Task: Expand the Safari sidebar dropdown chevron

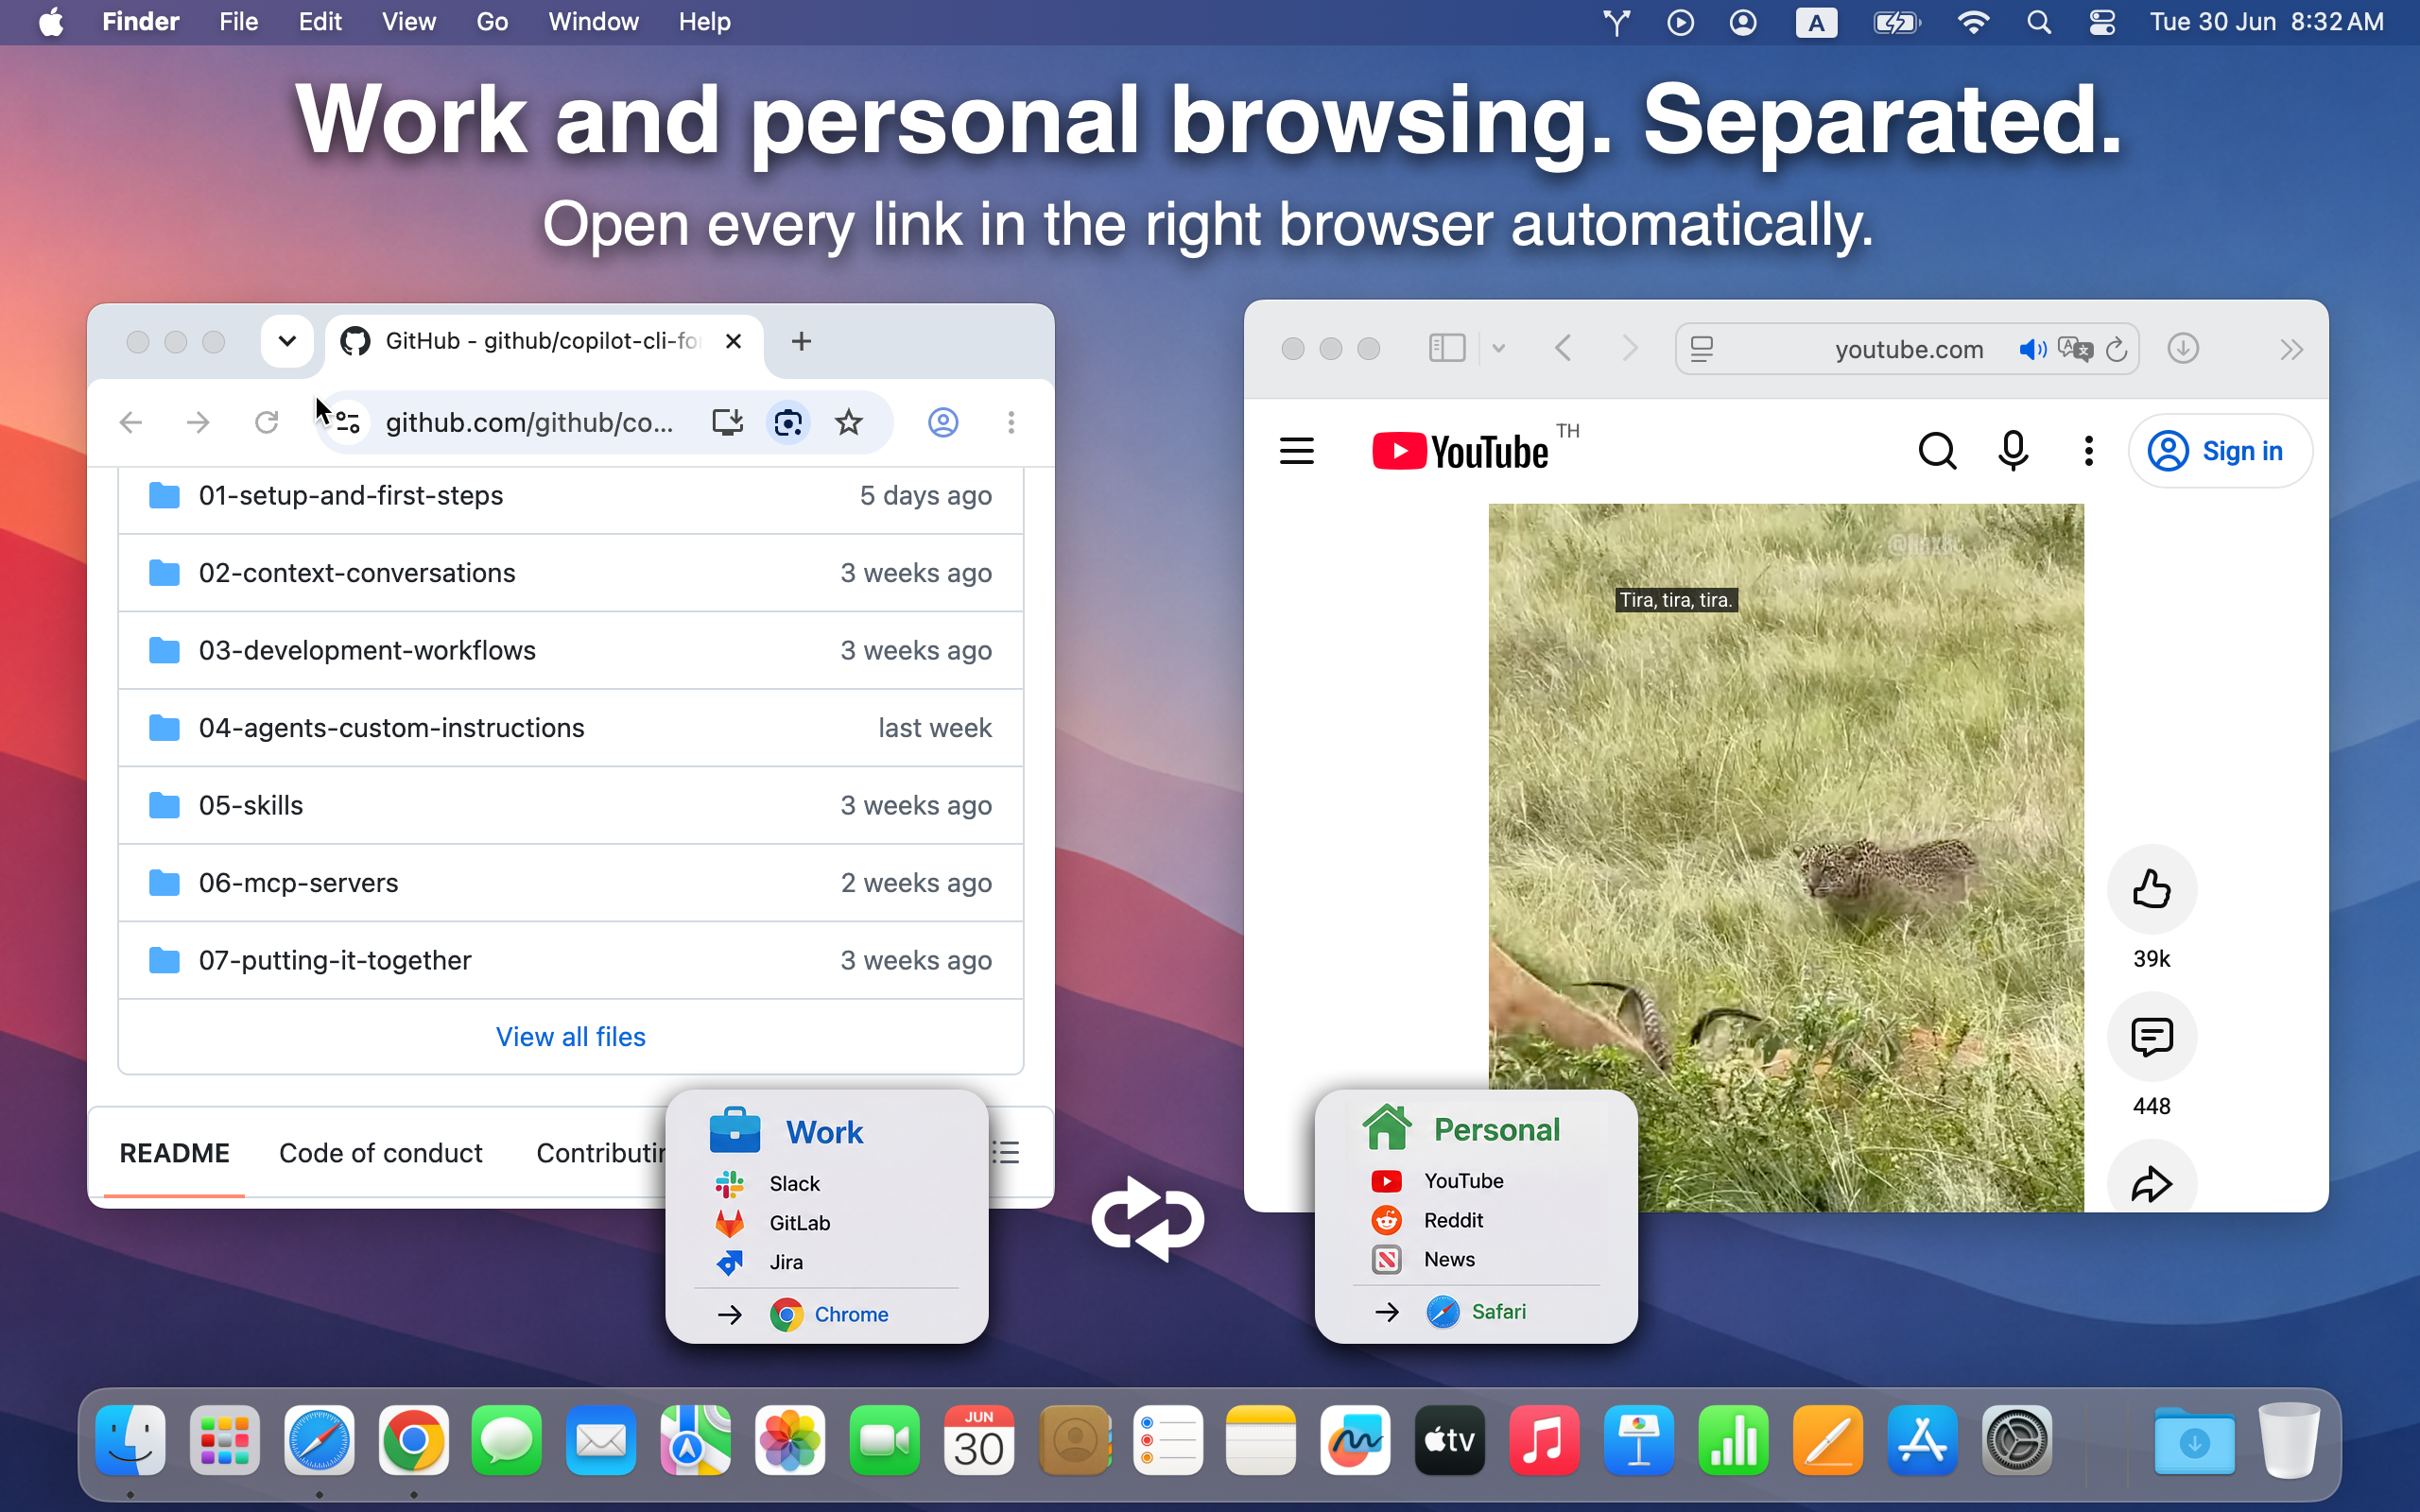Action: [1498, 349]
